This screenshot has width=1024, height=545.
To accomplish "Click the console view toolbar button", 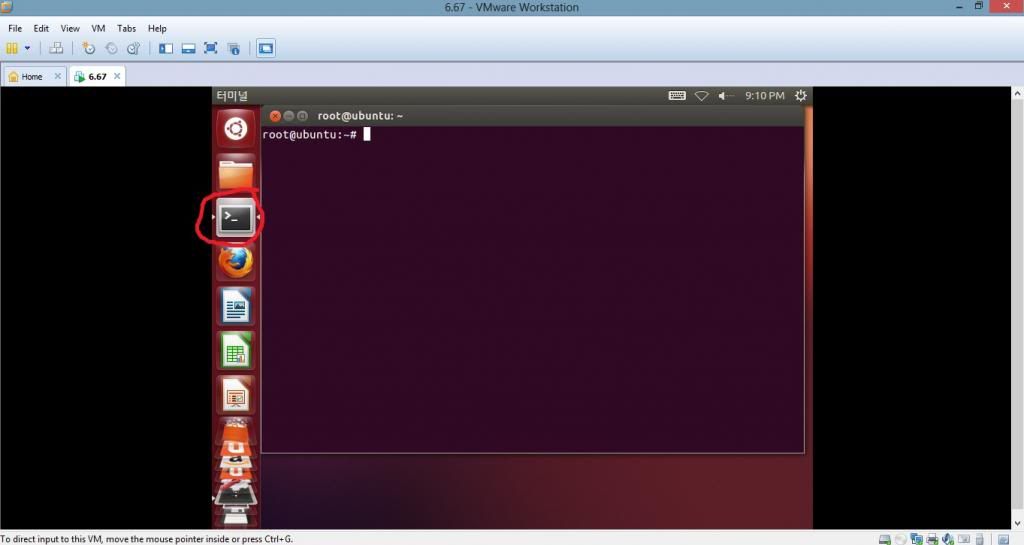I will 266,48.
